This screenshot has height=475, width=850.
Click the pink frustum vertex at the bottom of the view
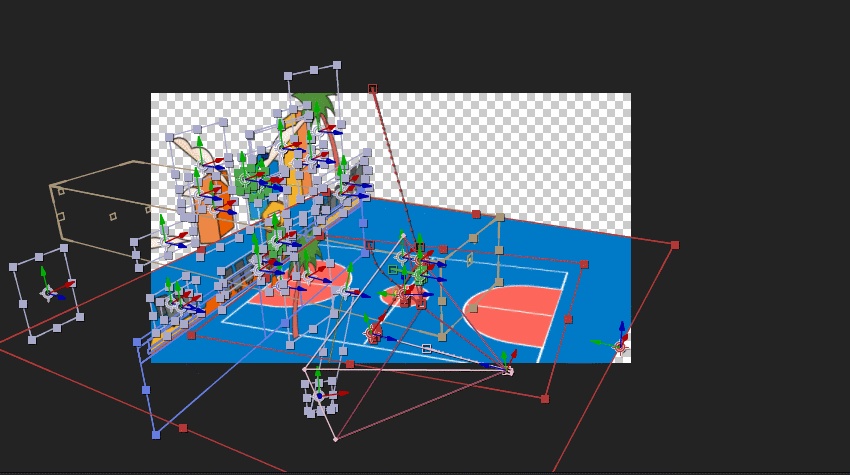[x=336, y=439]
